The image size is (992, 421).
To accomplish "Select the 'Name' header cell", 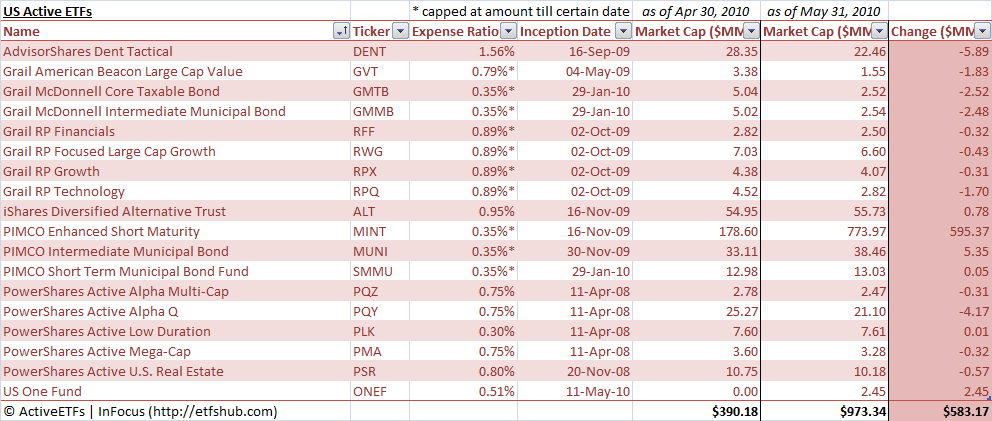I will coord(175,31).
